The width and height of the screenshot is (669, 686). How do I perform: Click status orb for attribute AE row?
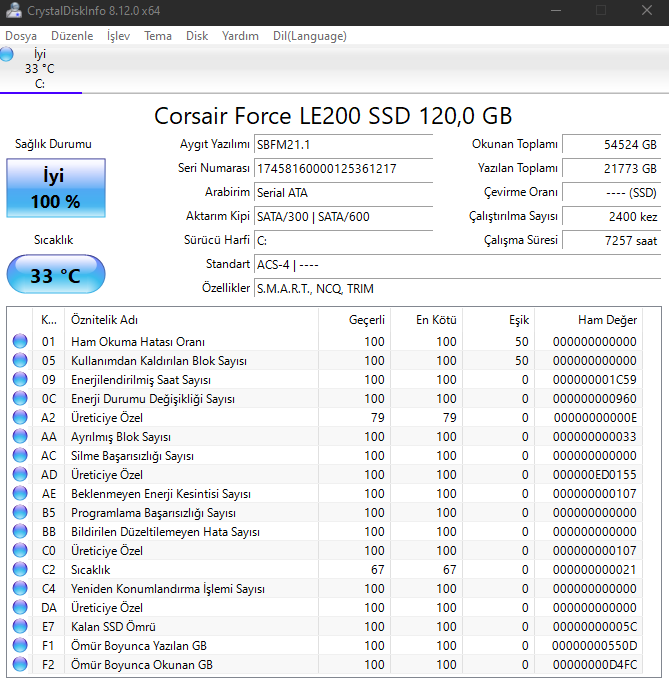click(20, 494)
